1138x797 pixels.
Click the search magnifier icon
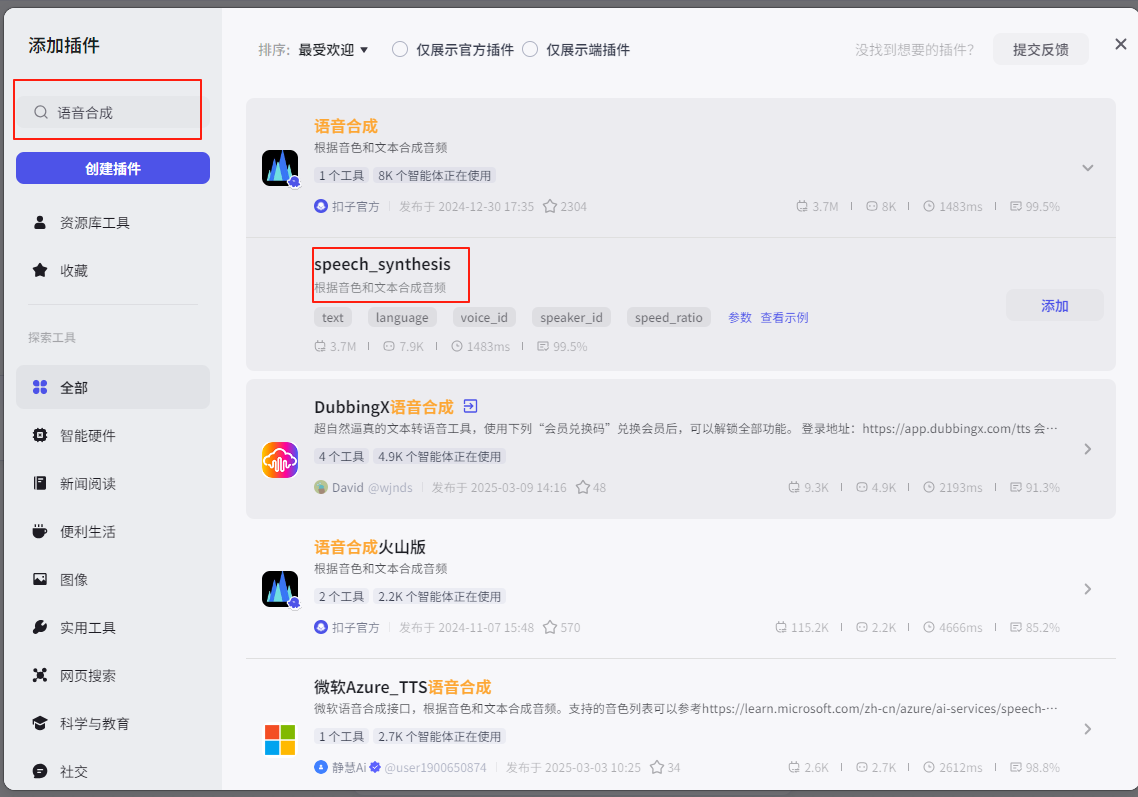(x=41, y=113)
